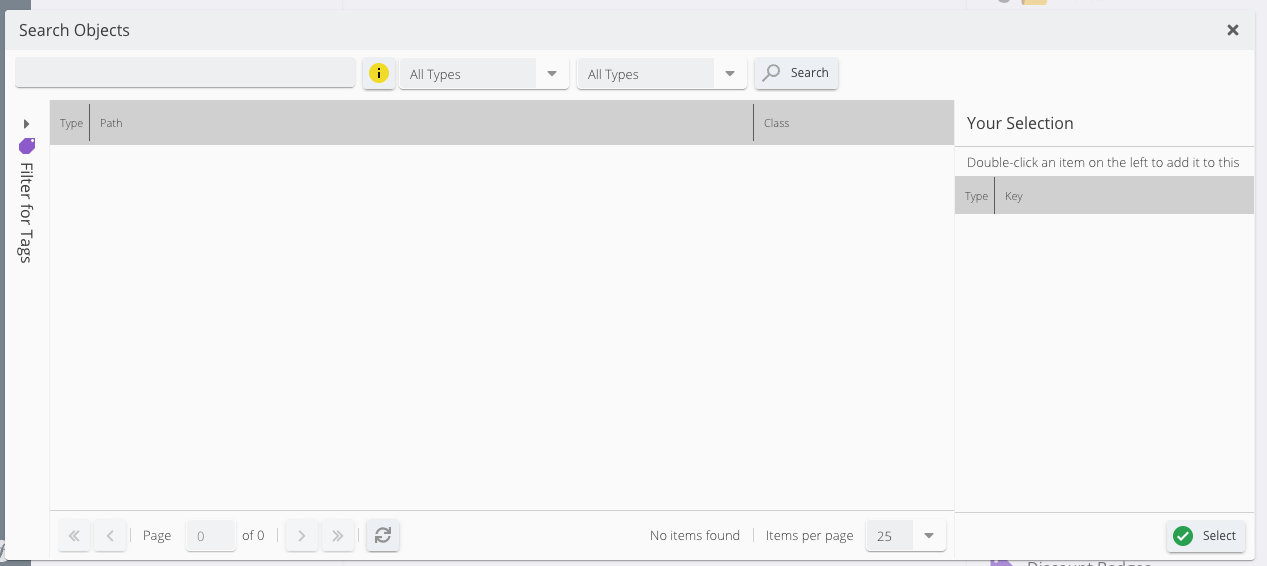Screen dimensions: 1267x566
Task: Sort by the Class column header
Action: coord(852,123)
